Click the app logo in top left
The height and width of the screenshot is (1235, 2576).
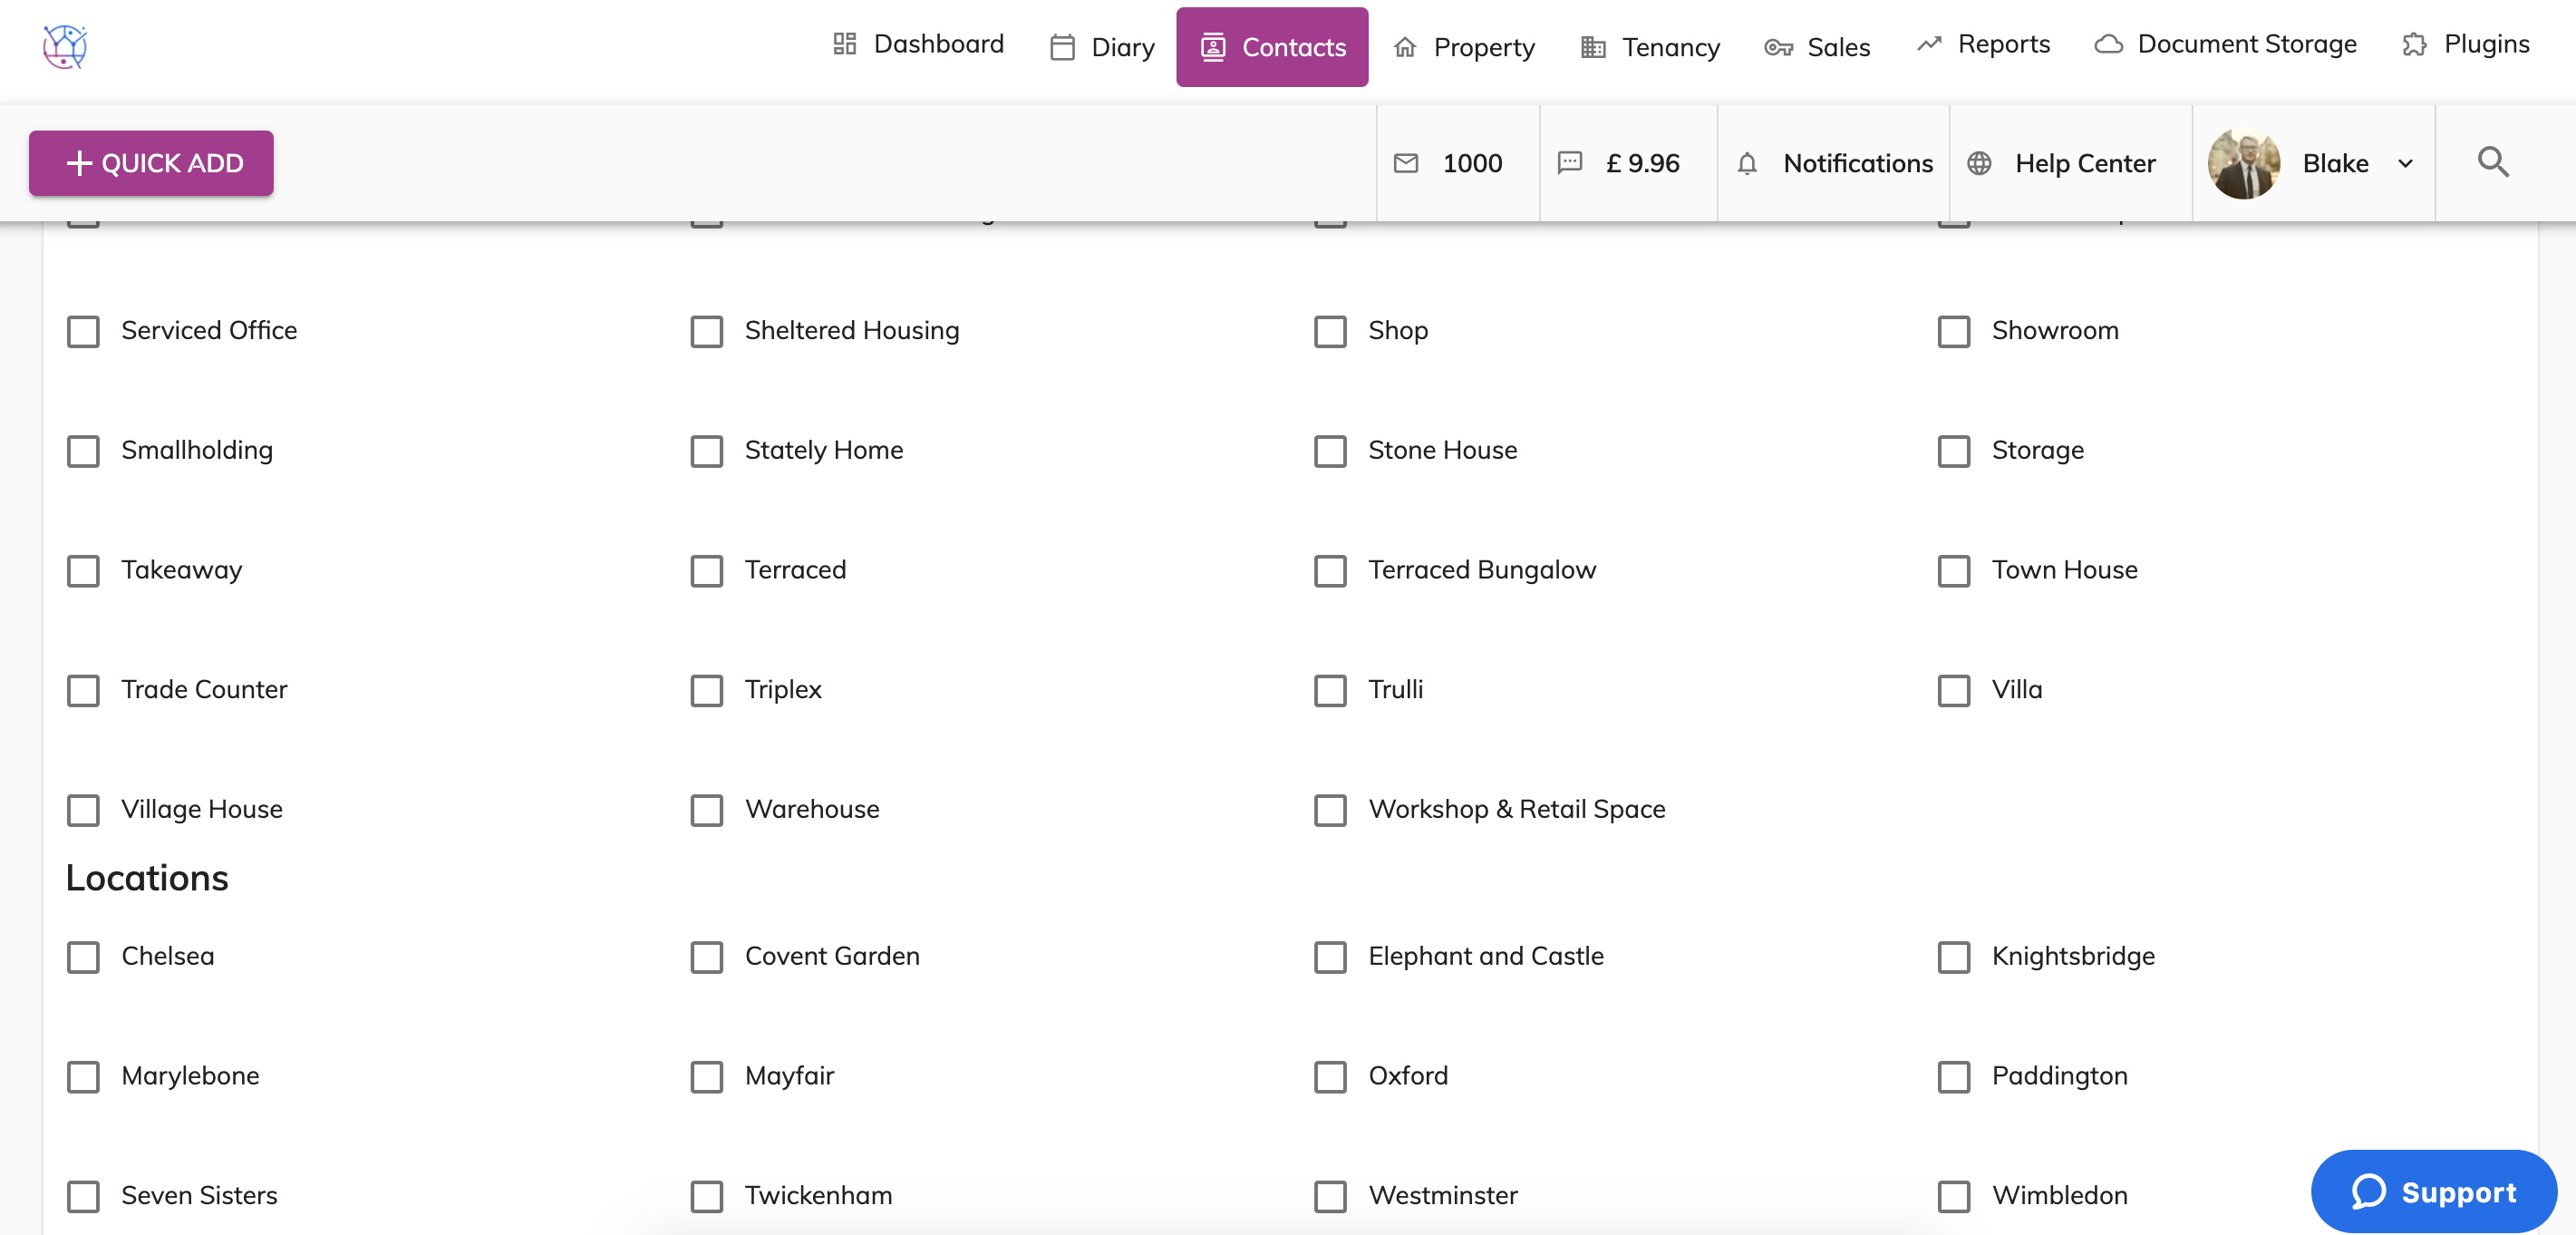63,45
